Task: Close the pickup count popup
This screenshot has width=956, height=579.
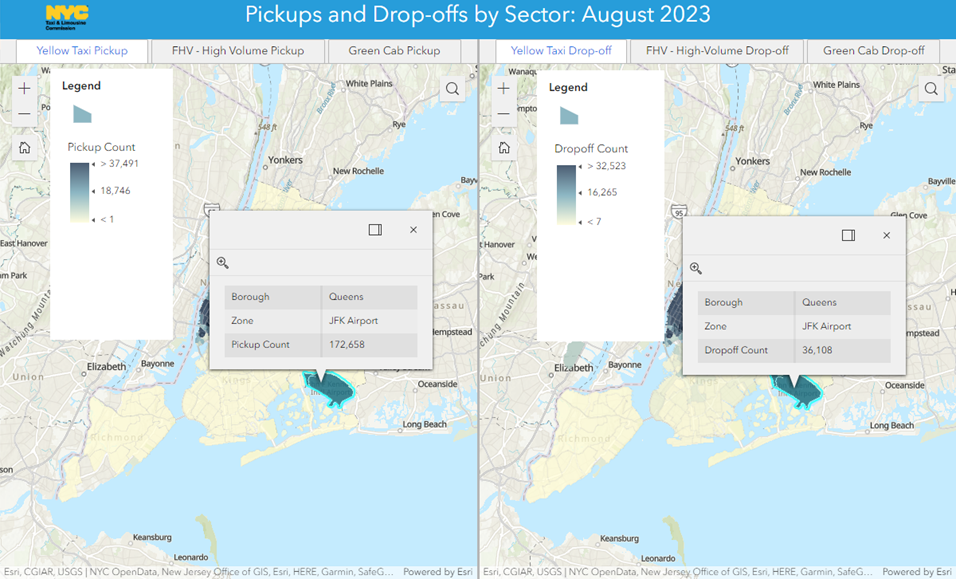Action: tap(413, 230)
